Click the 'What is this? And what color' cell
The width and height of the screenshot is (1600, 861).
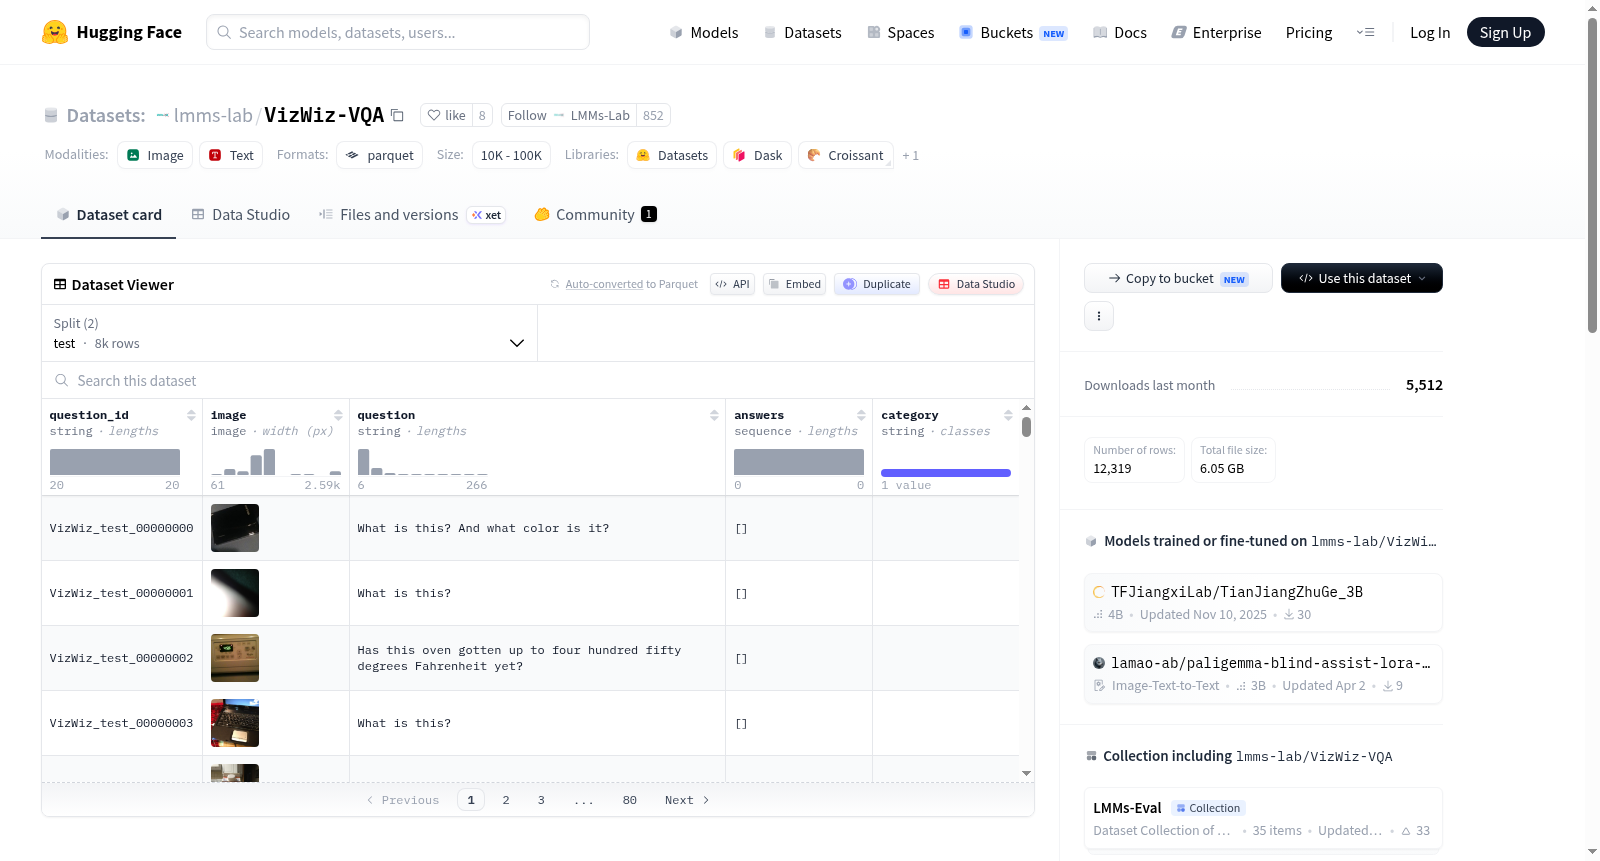537,528
